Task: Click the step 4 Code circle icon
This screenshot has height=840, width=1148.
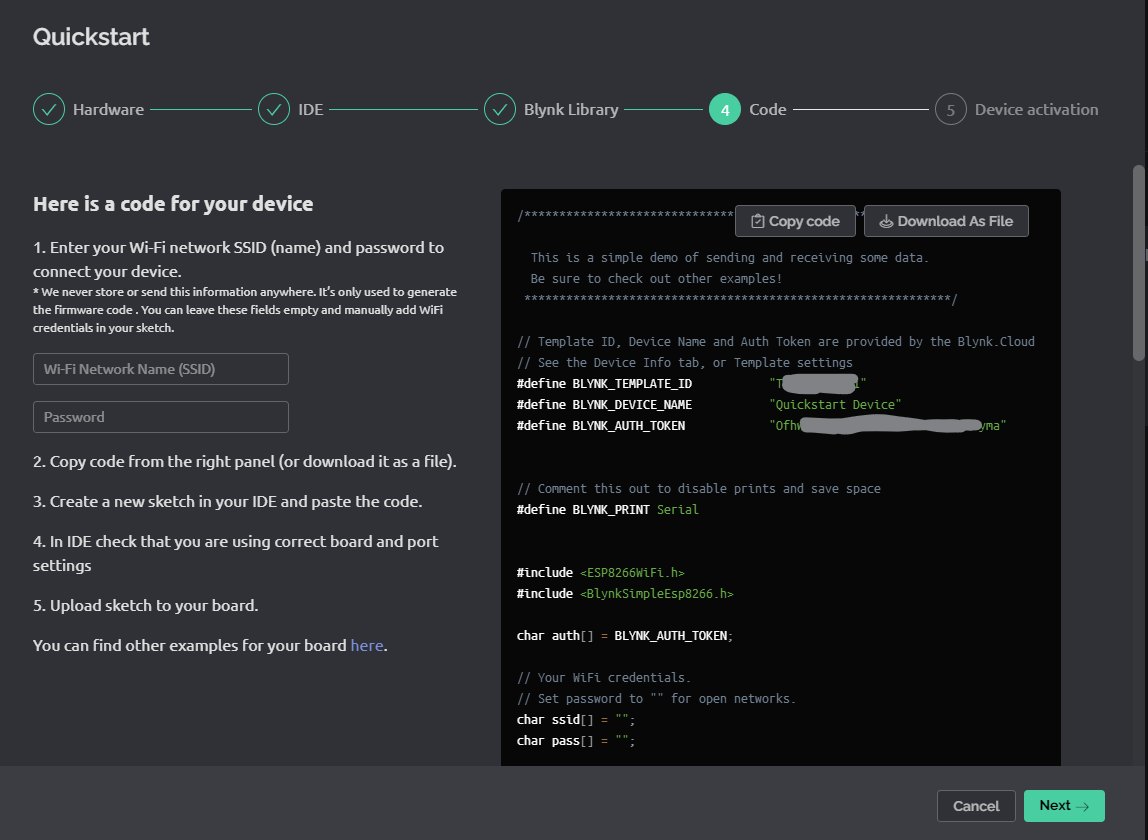Action: (725, 110)
